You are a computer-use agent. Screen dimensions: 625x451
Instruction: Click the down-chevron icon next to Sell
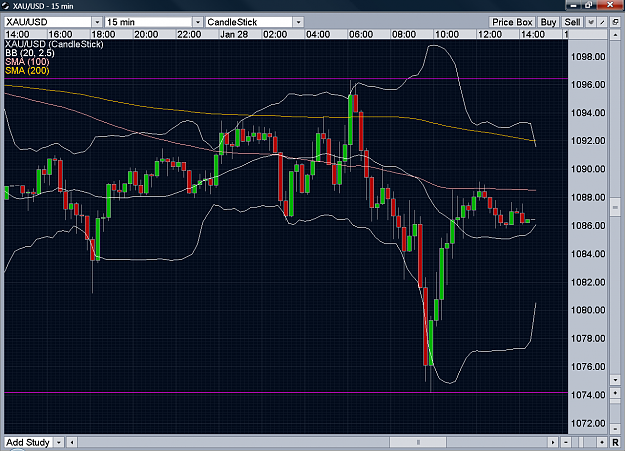tap(591, 22)
